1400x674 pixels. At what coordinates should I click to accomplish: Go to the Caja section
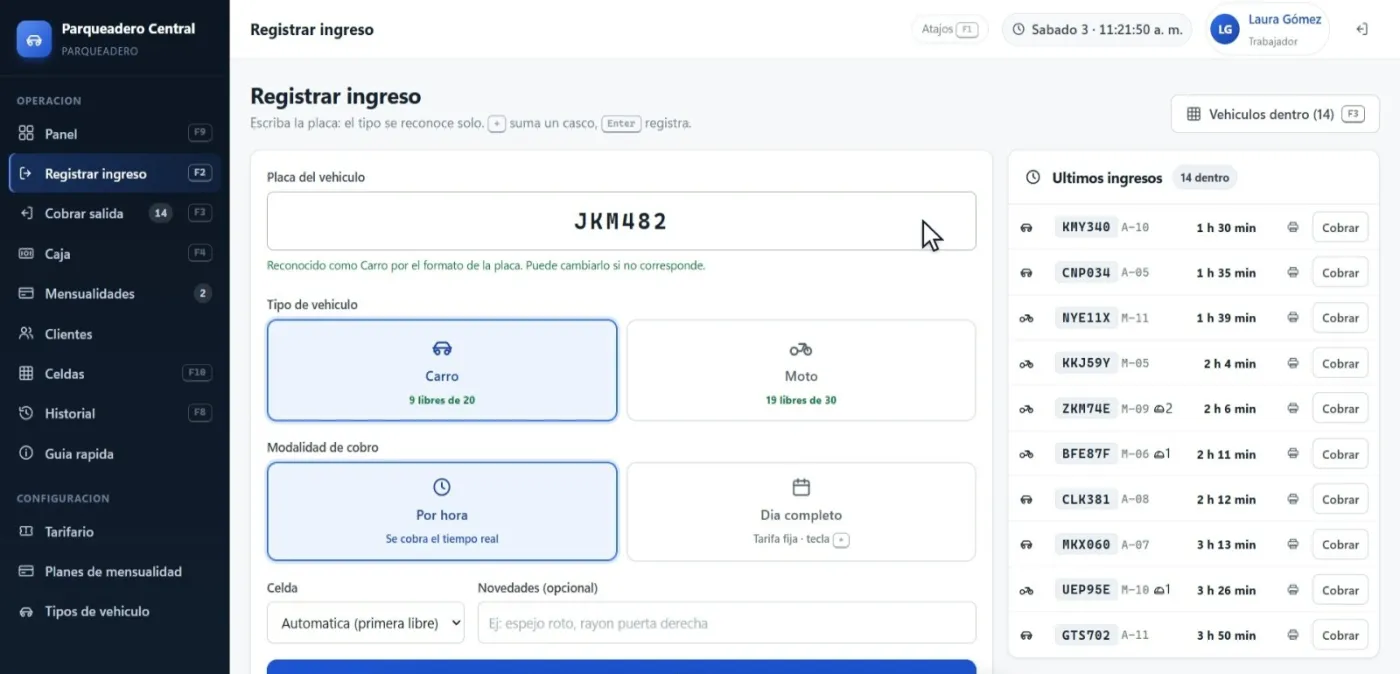(114, 253)
